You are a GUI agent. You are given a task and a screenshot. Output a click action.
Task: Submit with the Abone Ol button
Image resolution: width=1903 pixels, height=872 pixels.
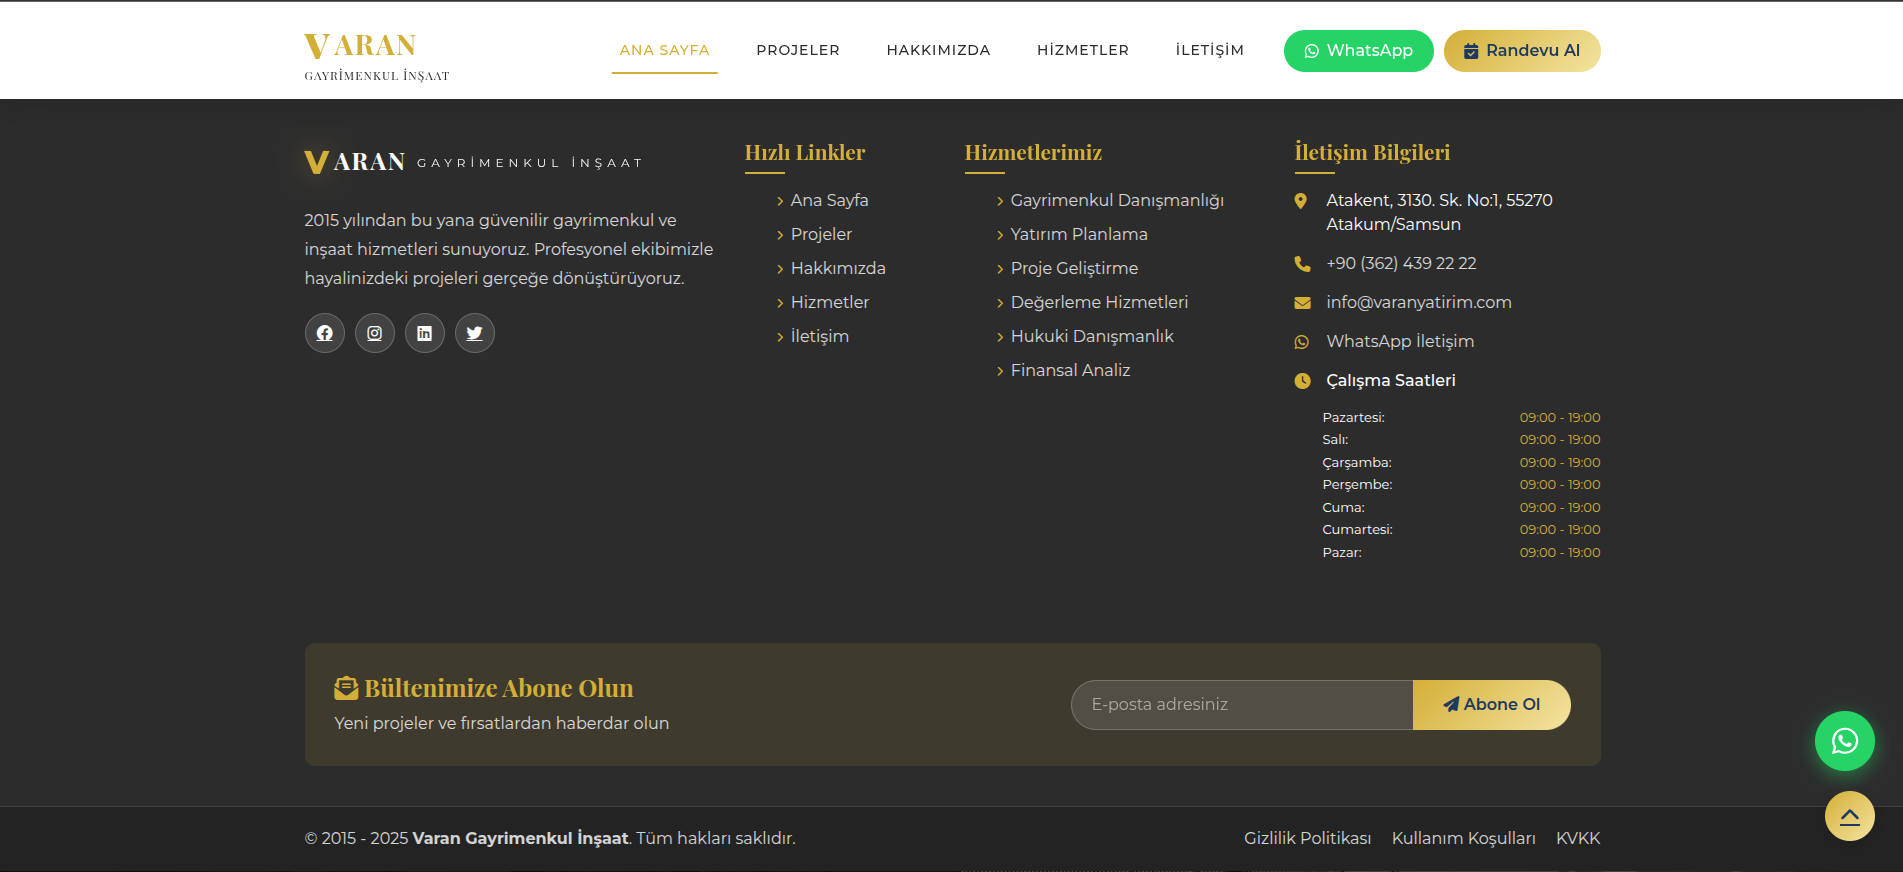point(1491,705)
